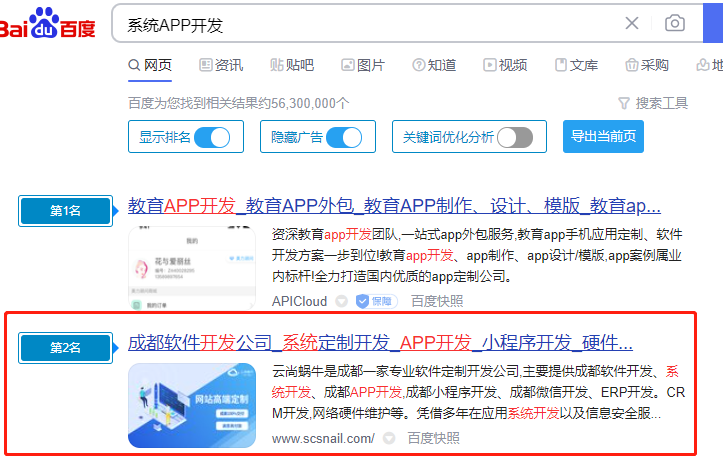Turn off the 显示排名 toggle
This screenshot has height=461, width=723.
click(212, 137)
